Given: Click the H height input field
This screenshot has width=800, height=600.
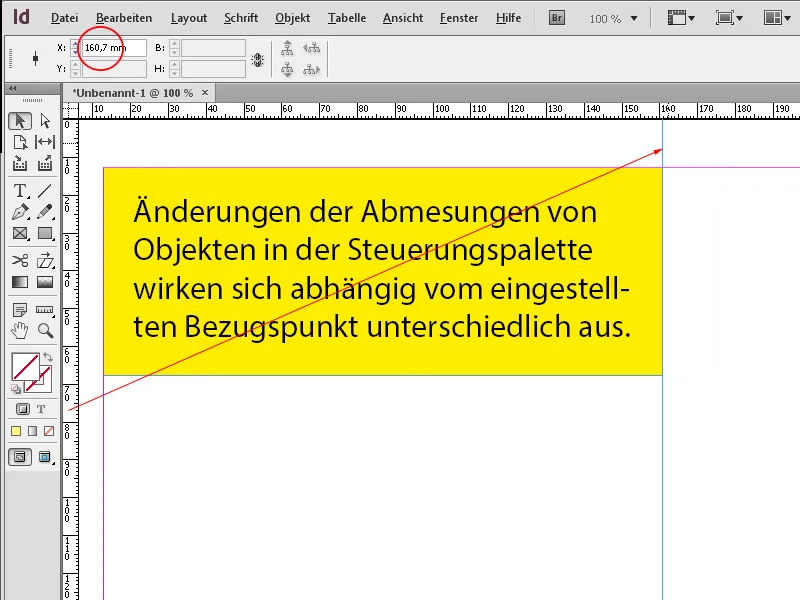Looking at the screenshot, I should coord(213,69).
